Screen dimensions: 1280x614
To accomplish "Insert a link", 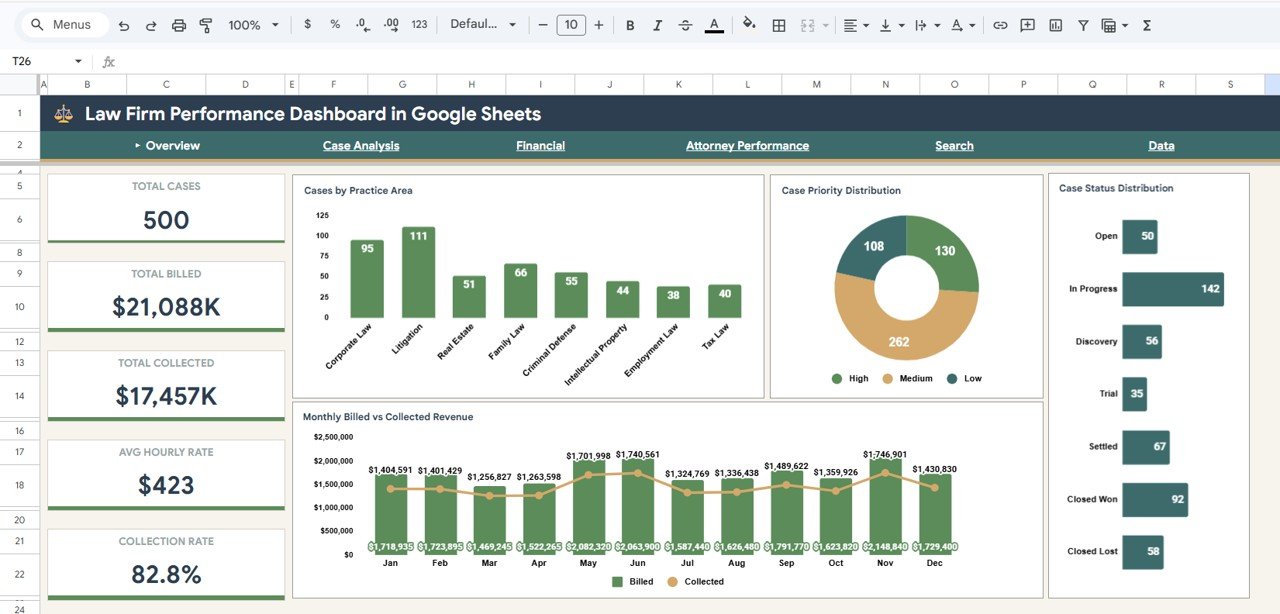I will pos(1000,24).
